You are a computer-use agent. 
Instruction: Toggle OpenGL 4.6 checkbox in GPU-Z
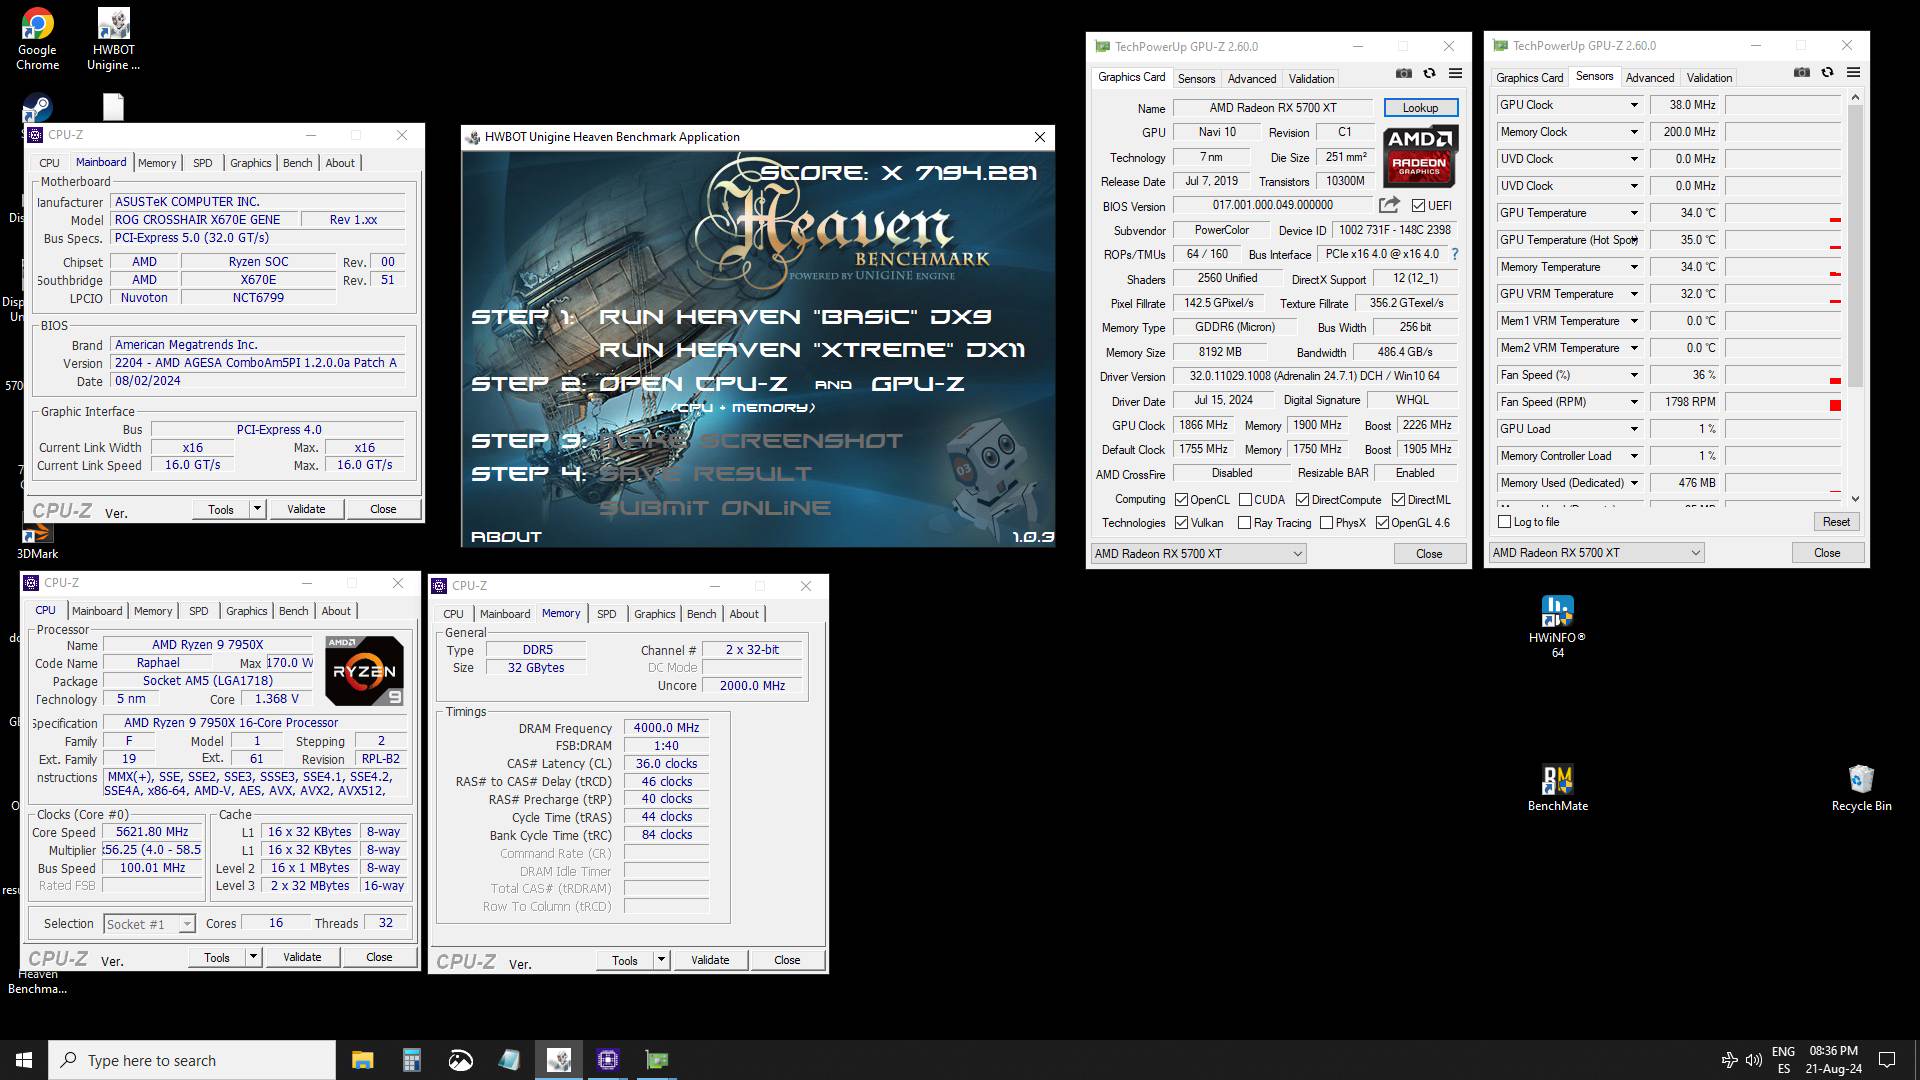(x=1382, y=523)
